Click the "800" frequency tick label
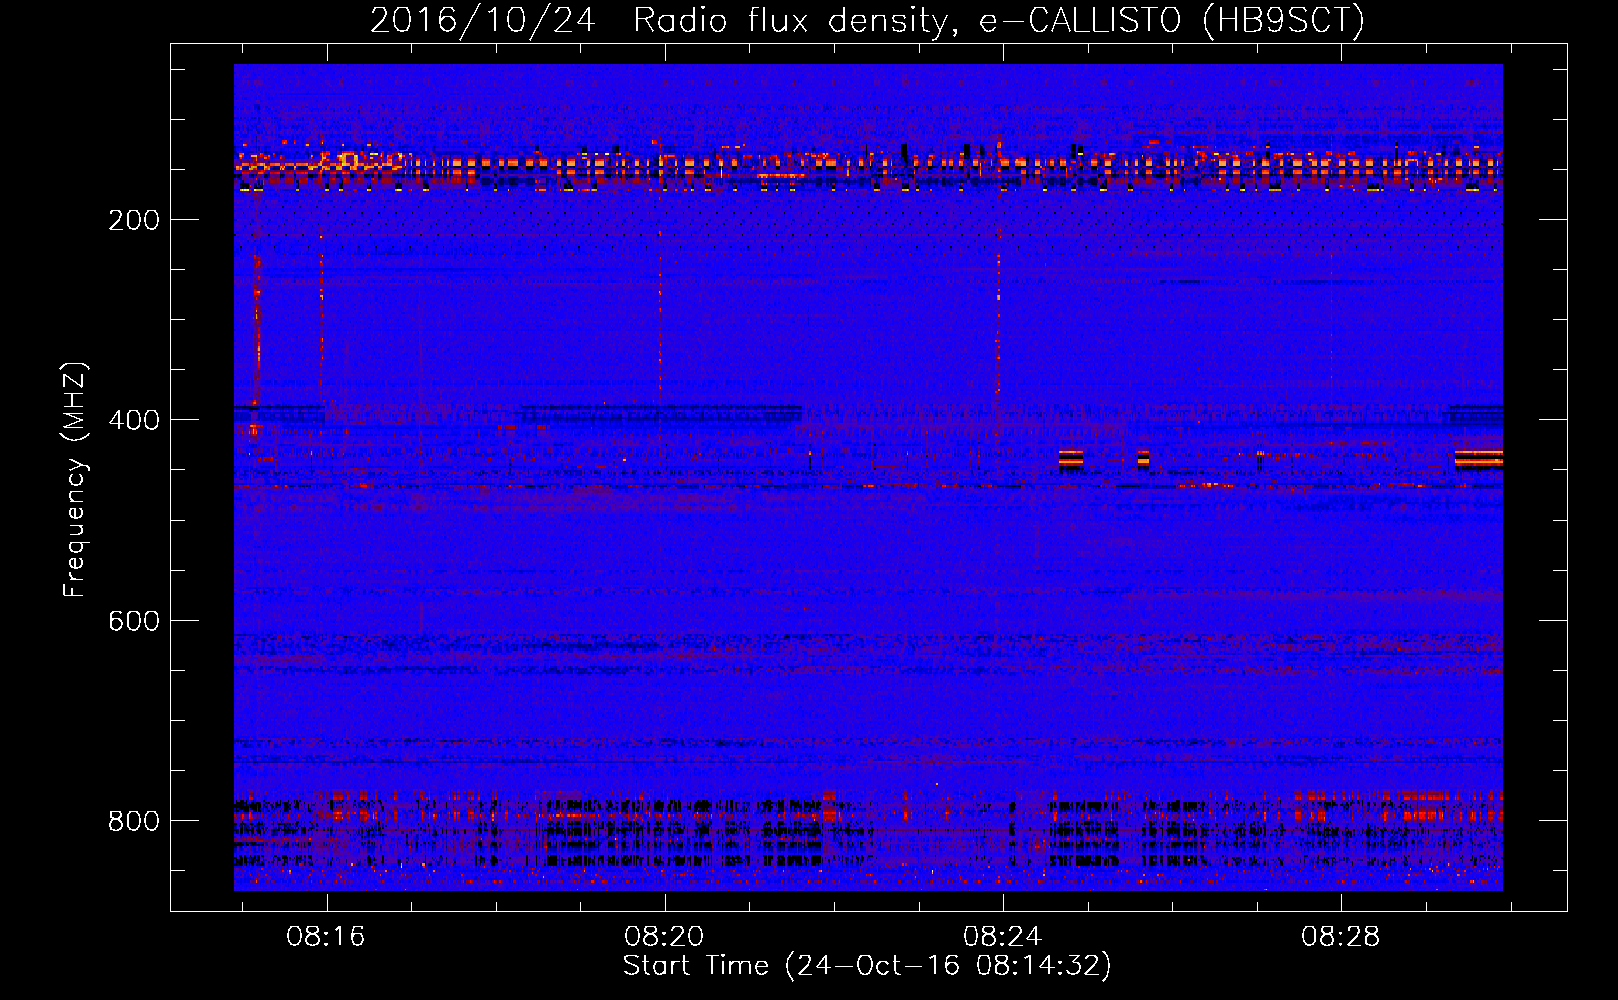The width and height of the screenshot is (1618, 1000). click(x=134, y=821)
